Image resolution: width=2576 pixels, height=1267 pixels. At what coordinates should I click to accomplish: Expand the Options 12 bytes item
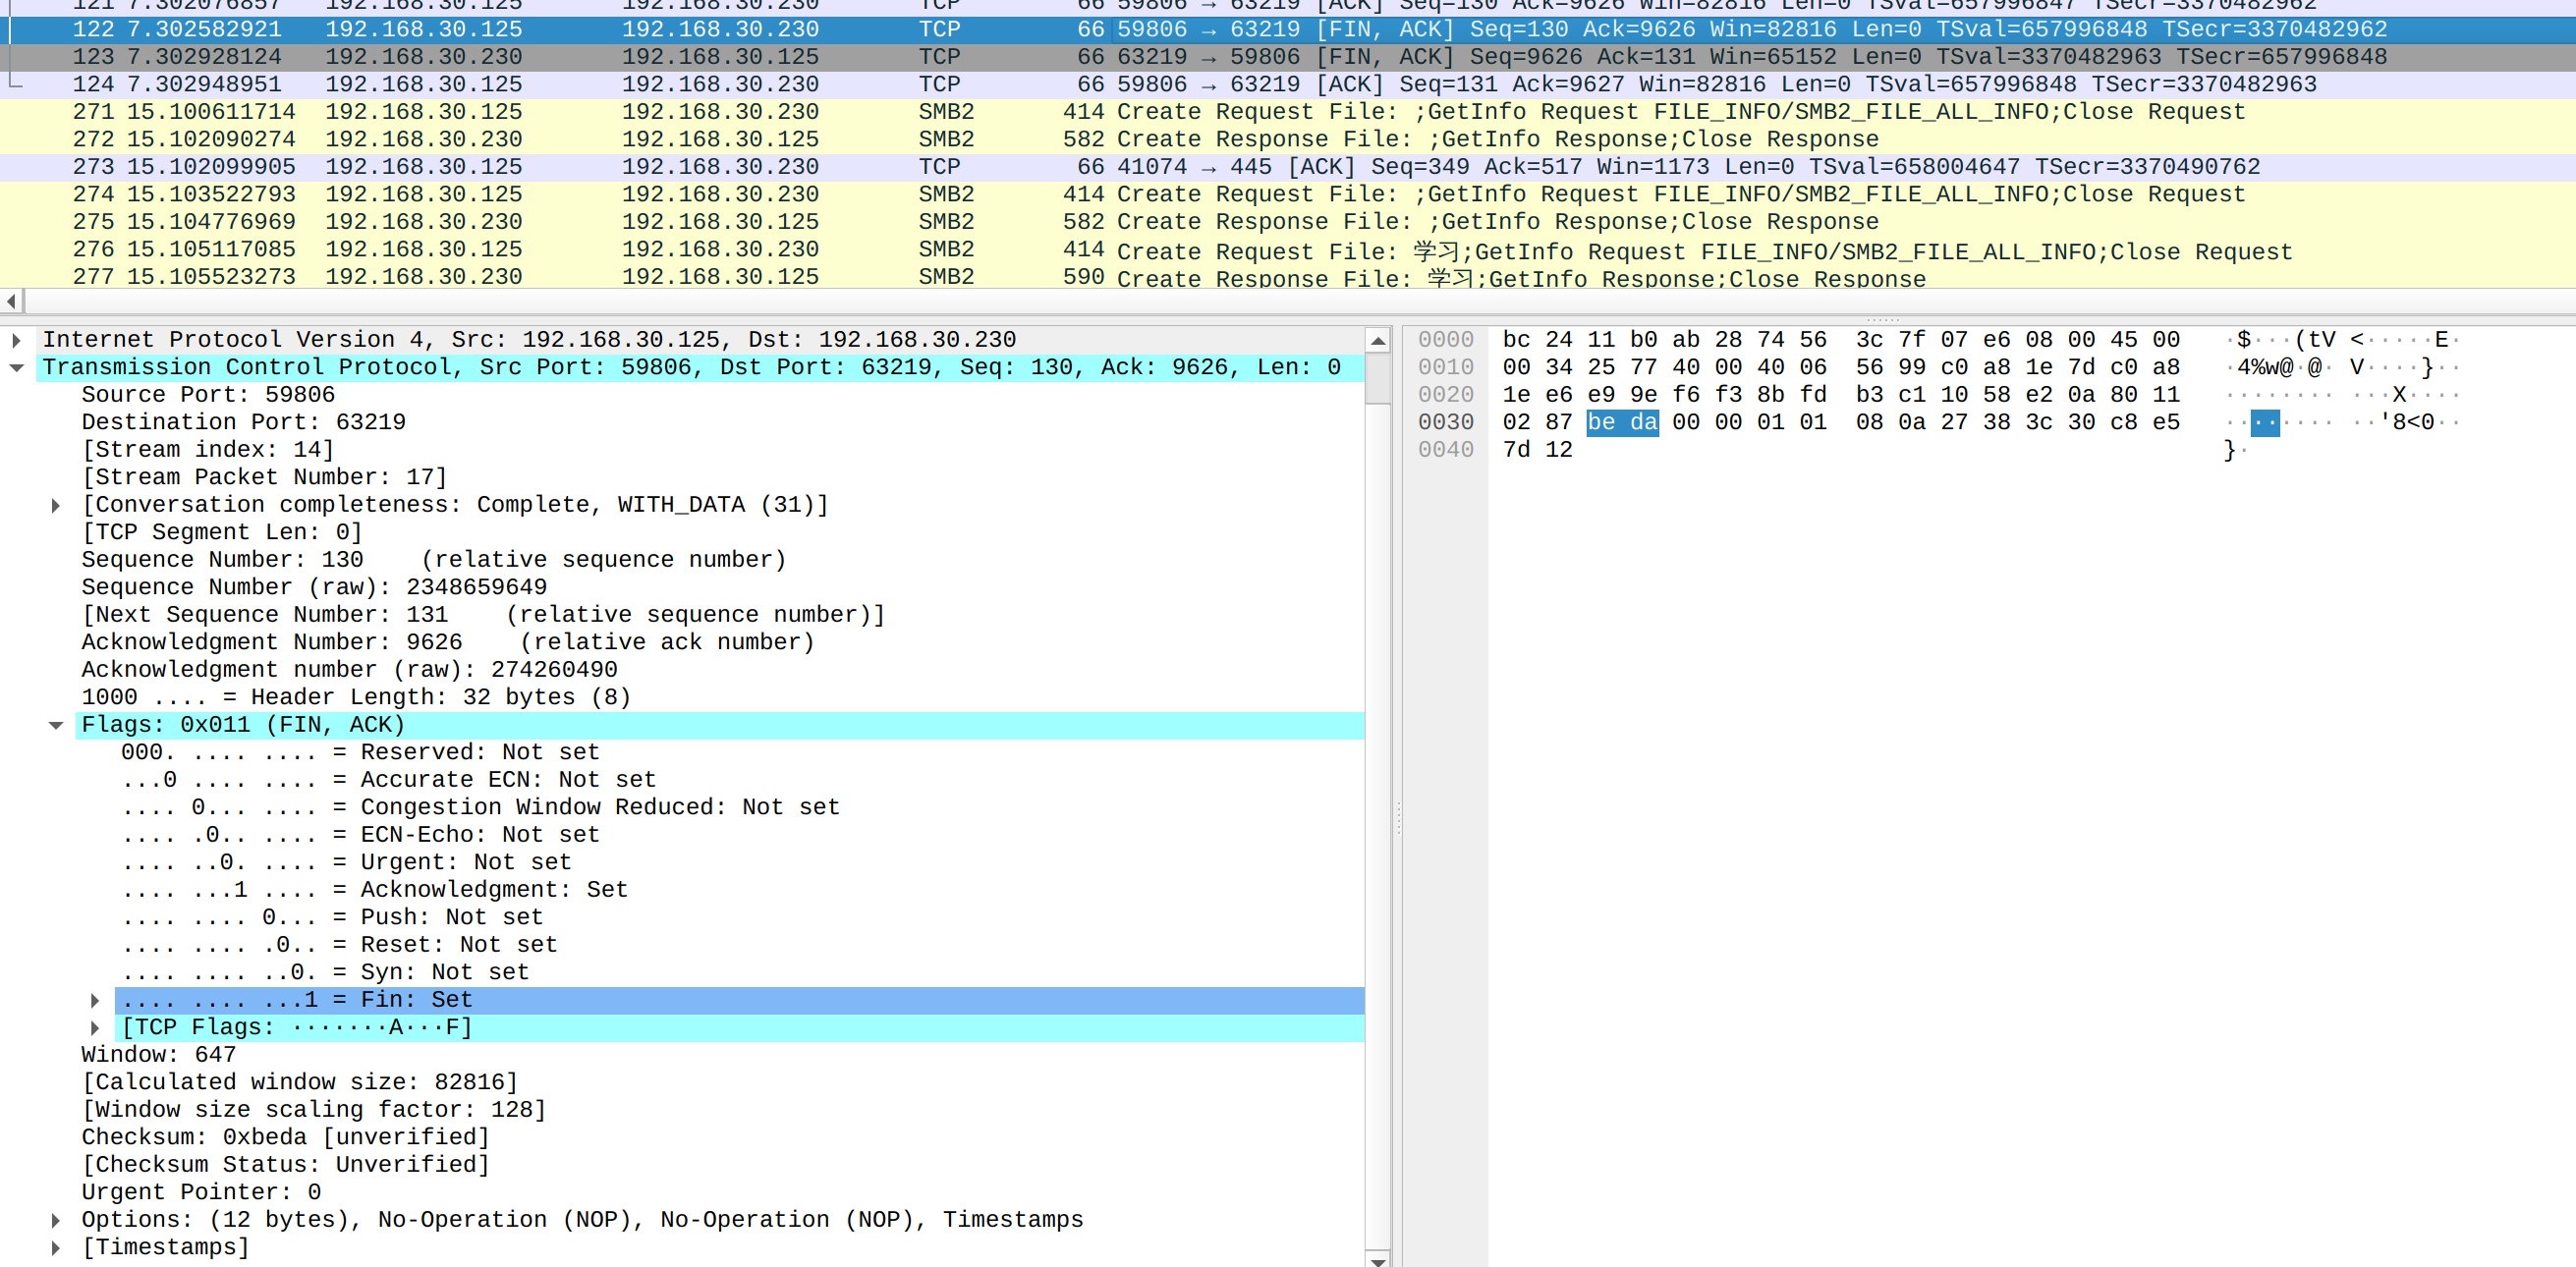tap(56, 1220)
